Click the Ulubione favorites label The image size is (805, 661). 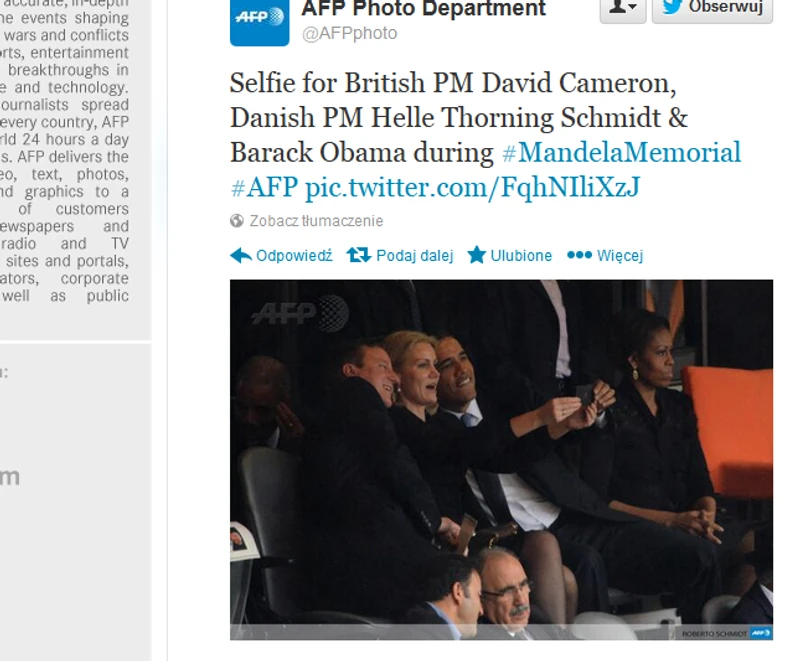[521, 256]
